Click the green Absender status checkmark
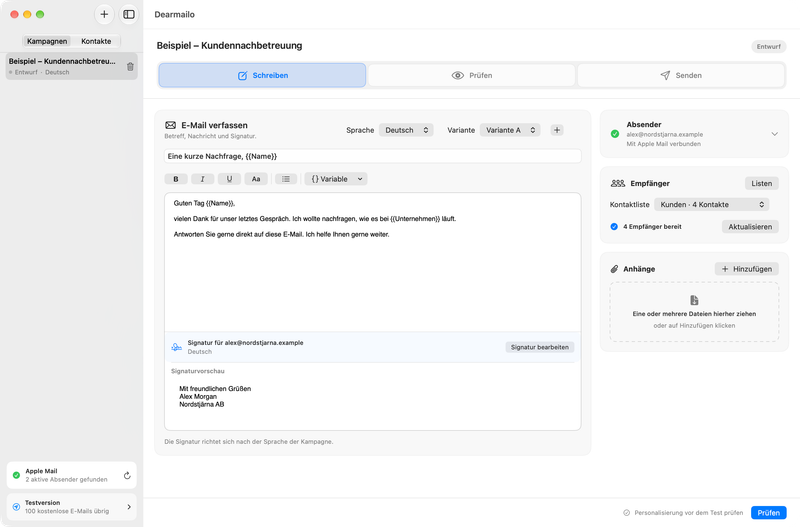Viewport: 800px width, 527px height. (x=615, y=134)
